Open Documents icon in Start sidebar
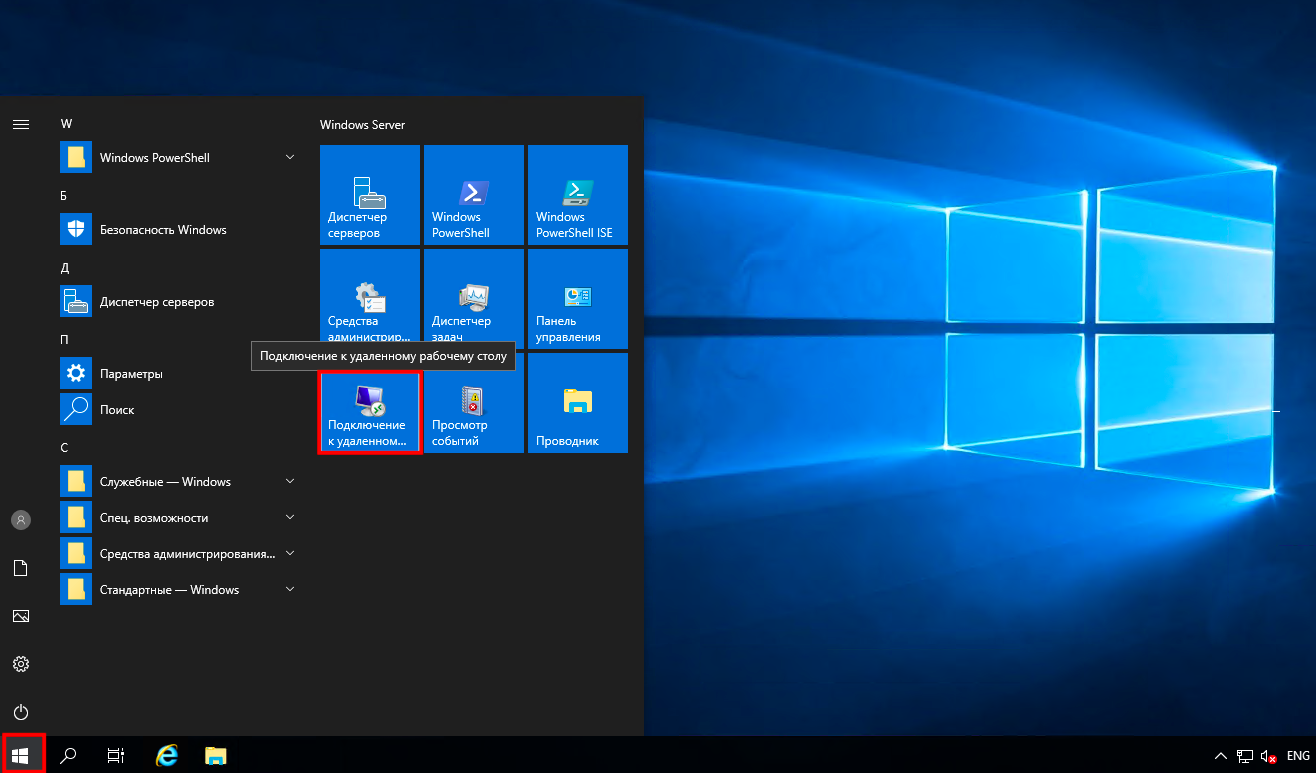Viewport: 1316px width, 773px height. 21,568
